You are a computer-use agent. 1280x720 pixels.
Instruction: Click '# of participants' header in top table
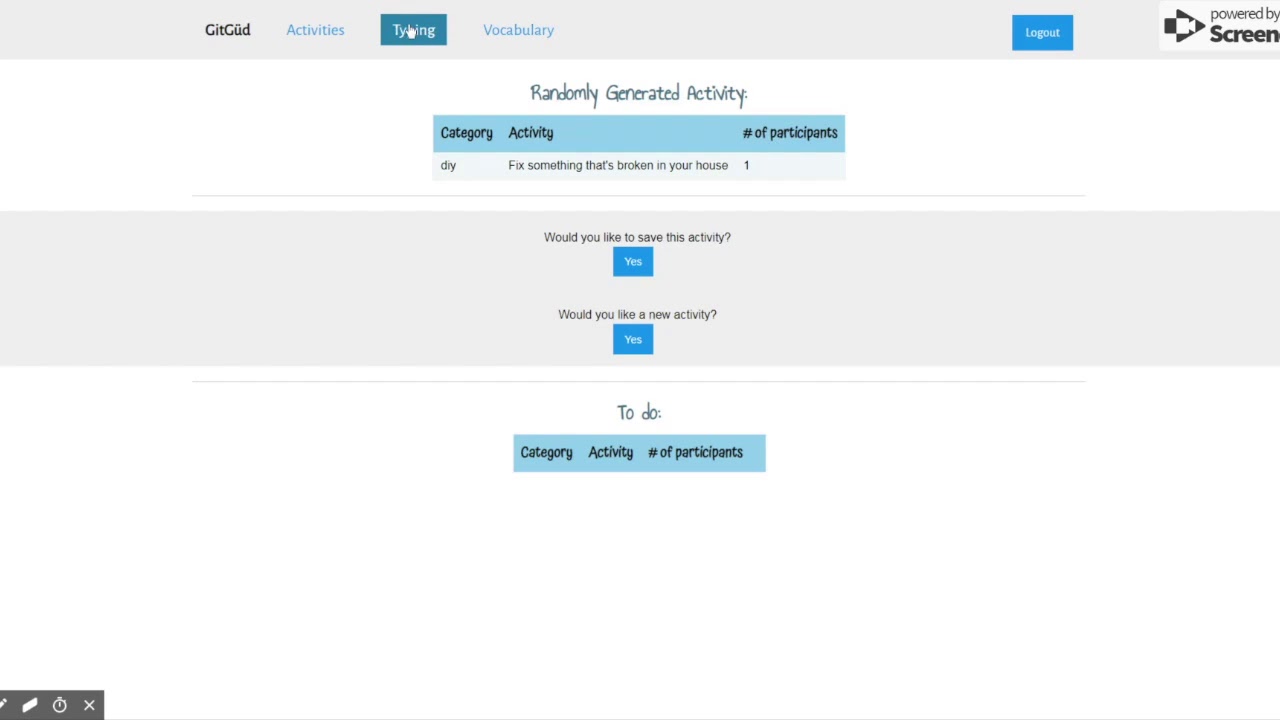(790, 133)
